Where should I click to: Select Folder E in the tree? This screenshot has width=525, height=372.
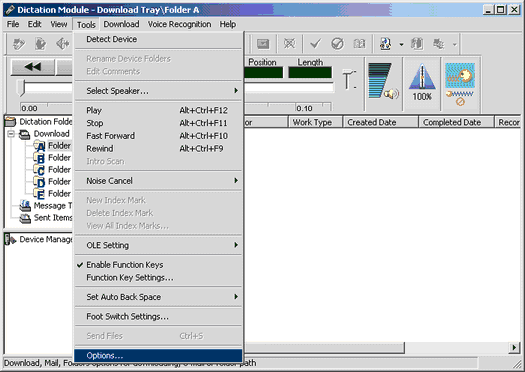53,194
